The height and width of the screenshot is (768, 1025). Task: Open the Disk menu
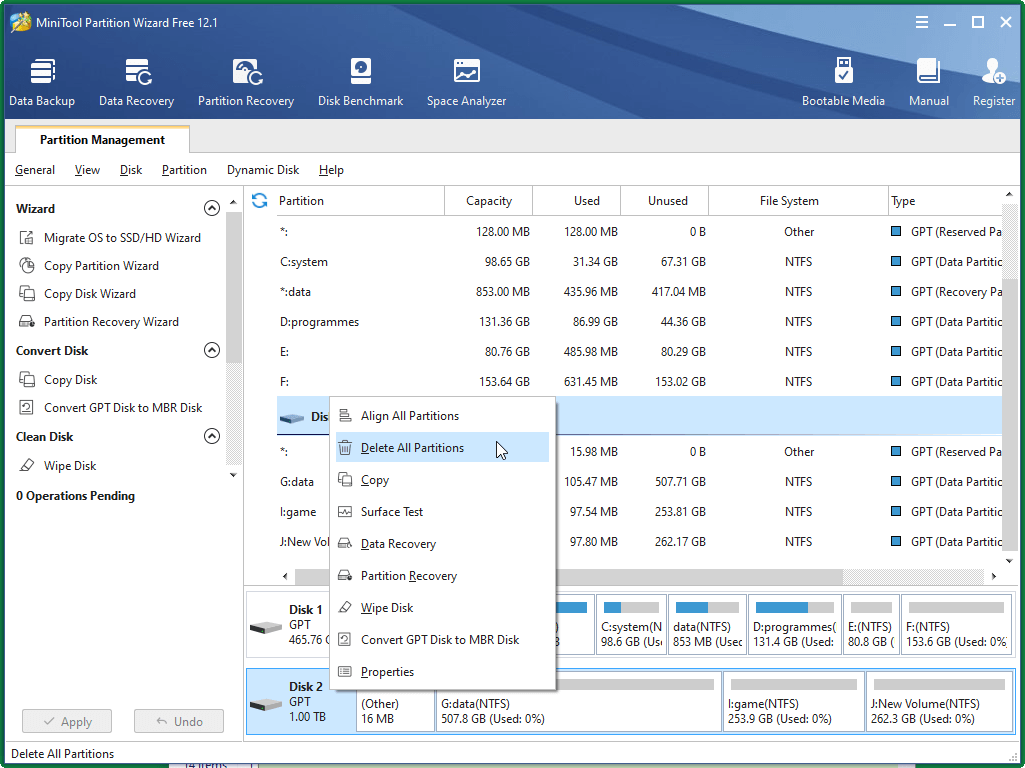(131, 170)
